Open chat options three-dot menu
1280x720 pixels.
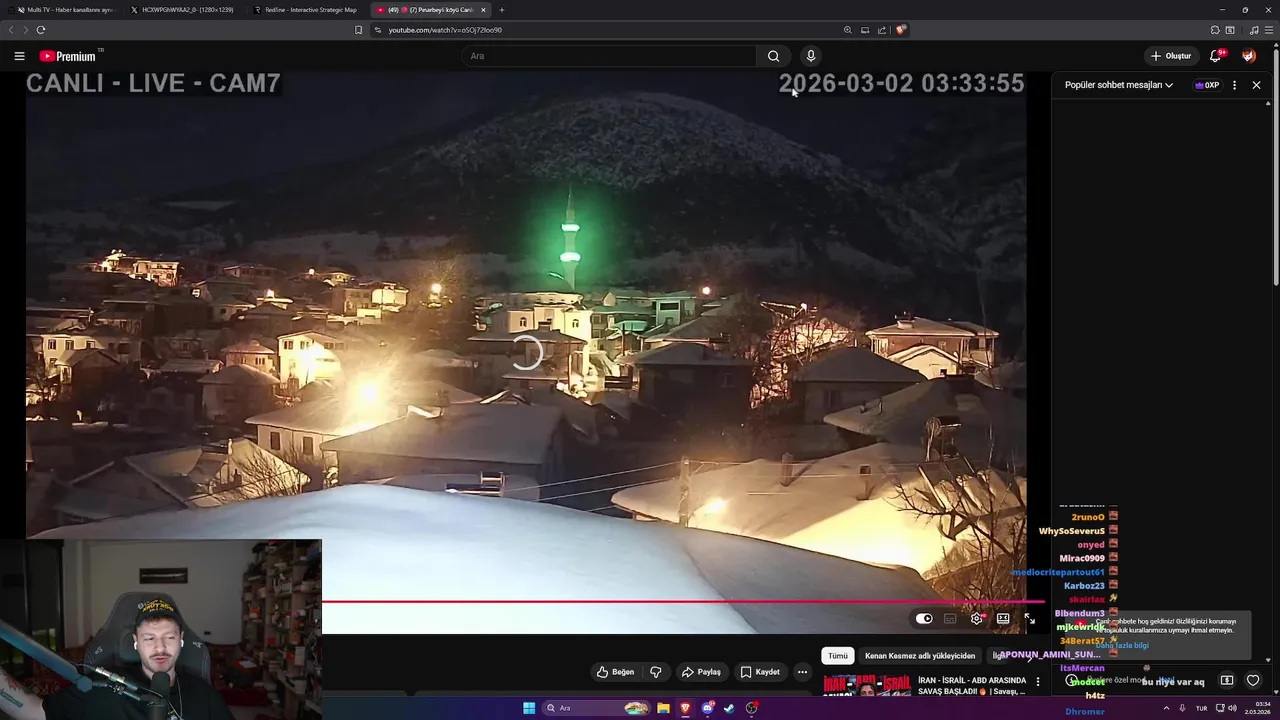1234,85
